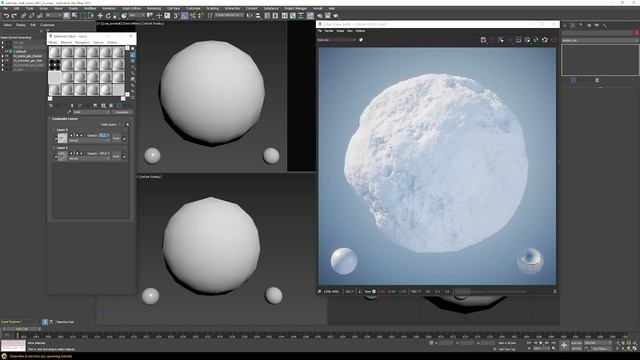
Task: Open the Curve Editor from toolbar
Action: (293, 16)
